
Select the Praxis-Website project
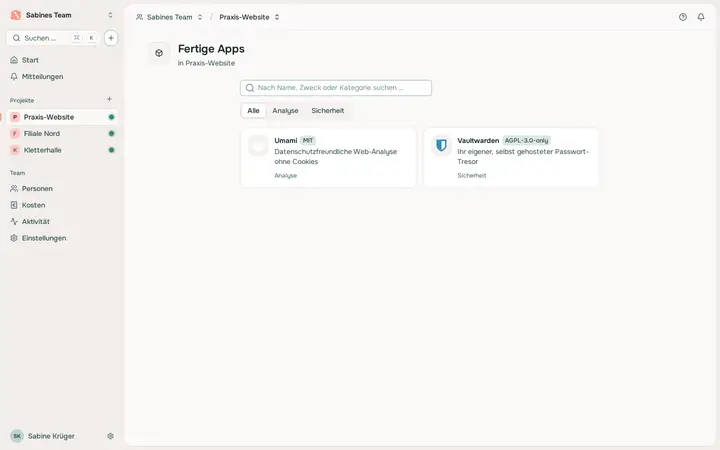coord(62,117)
